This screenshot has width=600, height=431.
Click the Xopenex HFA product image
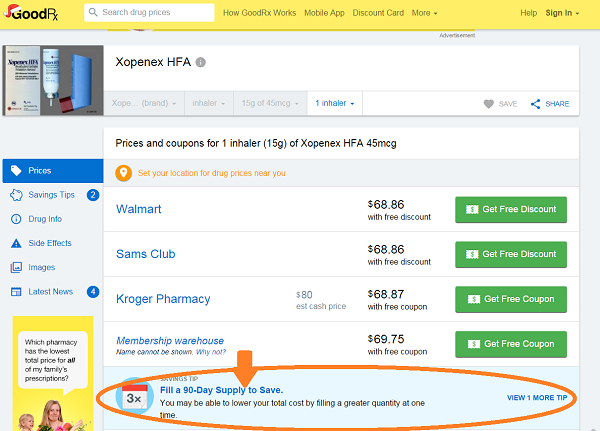tap(53, 80)
